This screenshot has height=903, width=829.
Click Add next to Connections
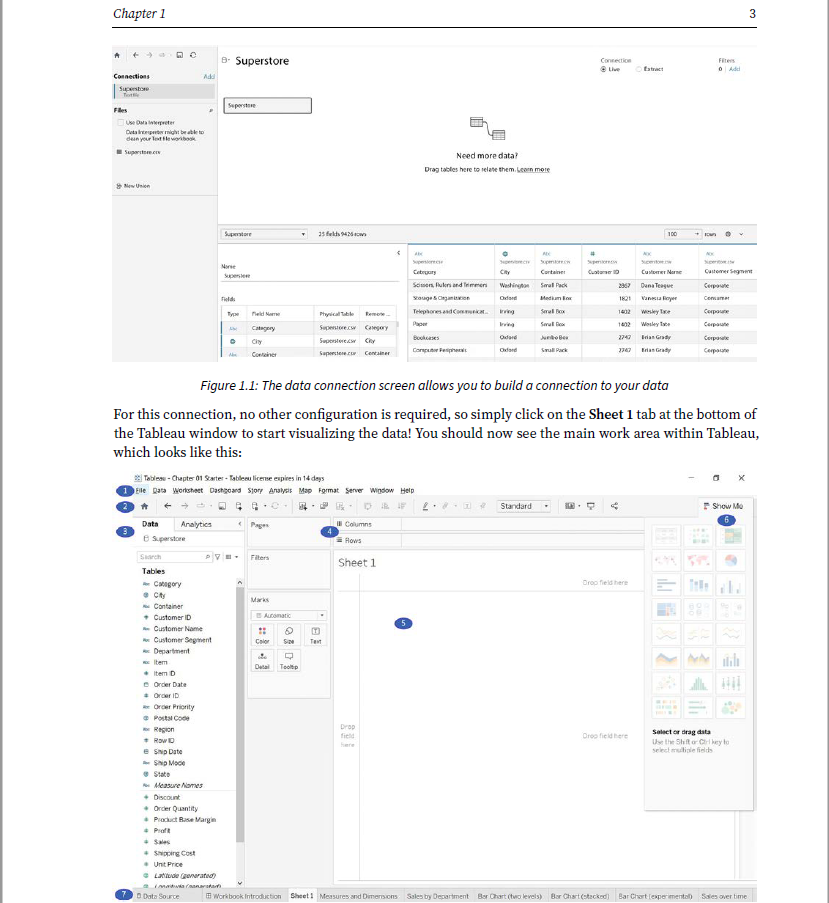coord(209,77)
